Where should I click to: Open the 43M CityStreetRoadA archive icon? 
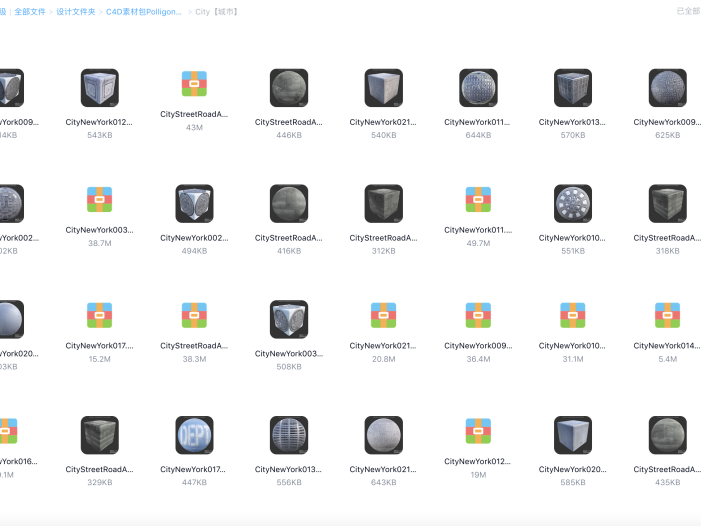point(194,83)
